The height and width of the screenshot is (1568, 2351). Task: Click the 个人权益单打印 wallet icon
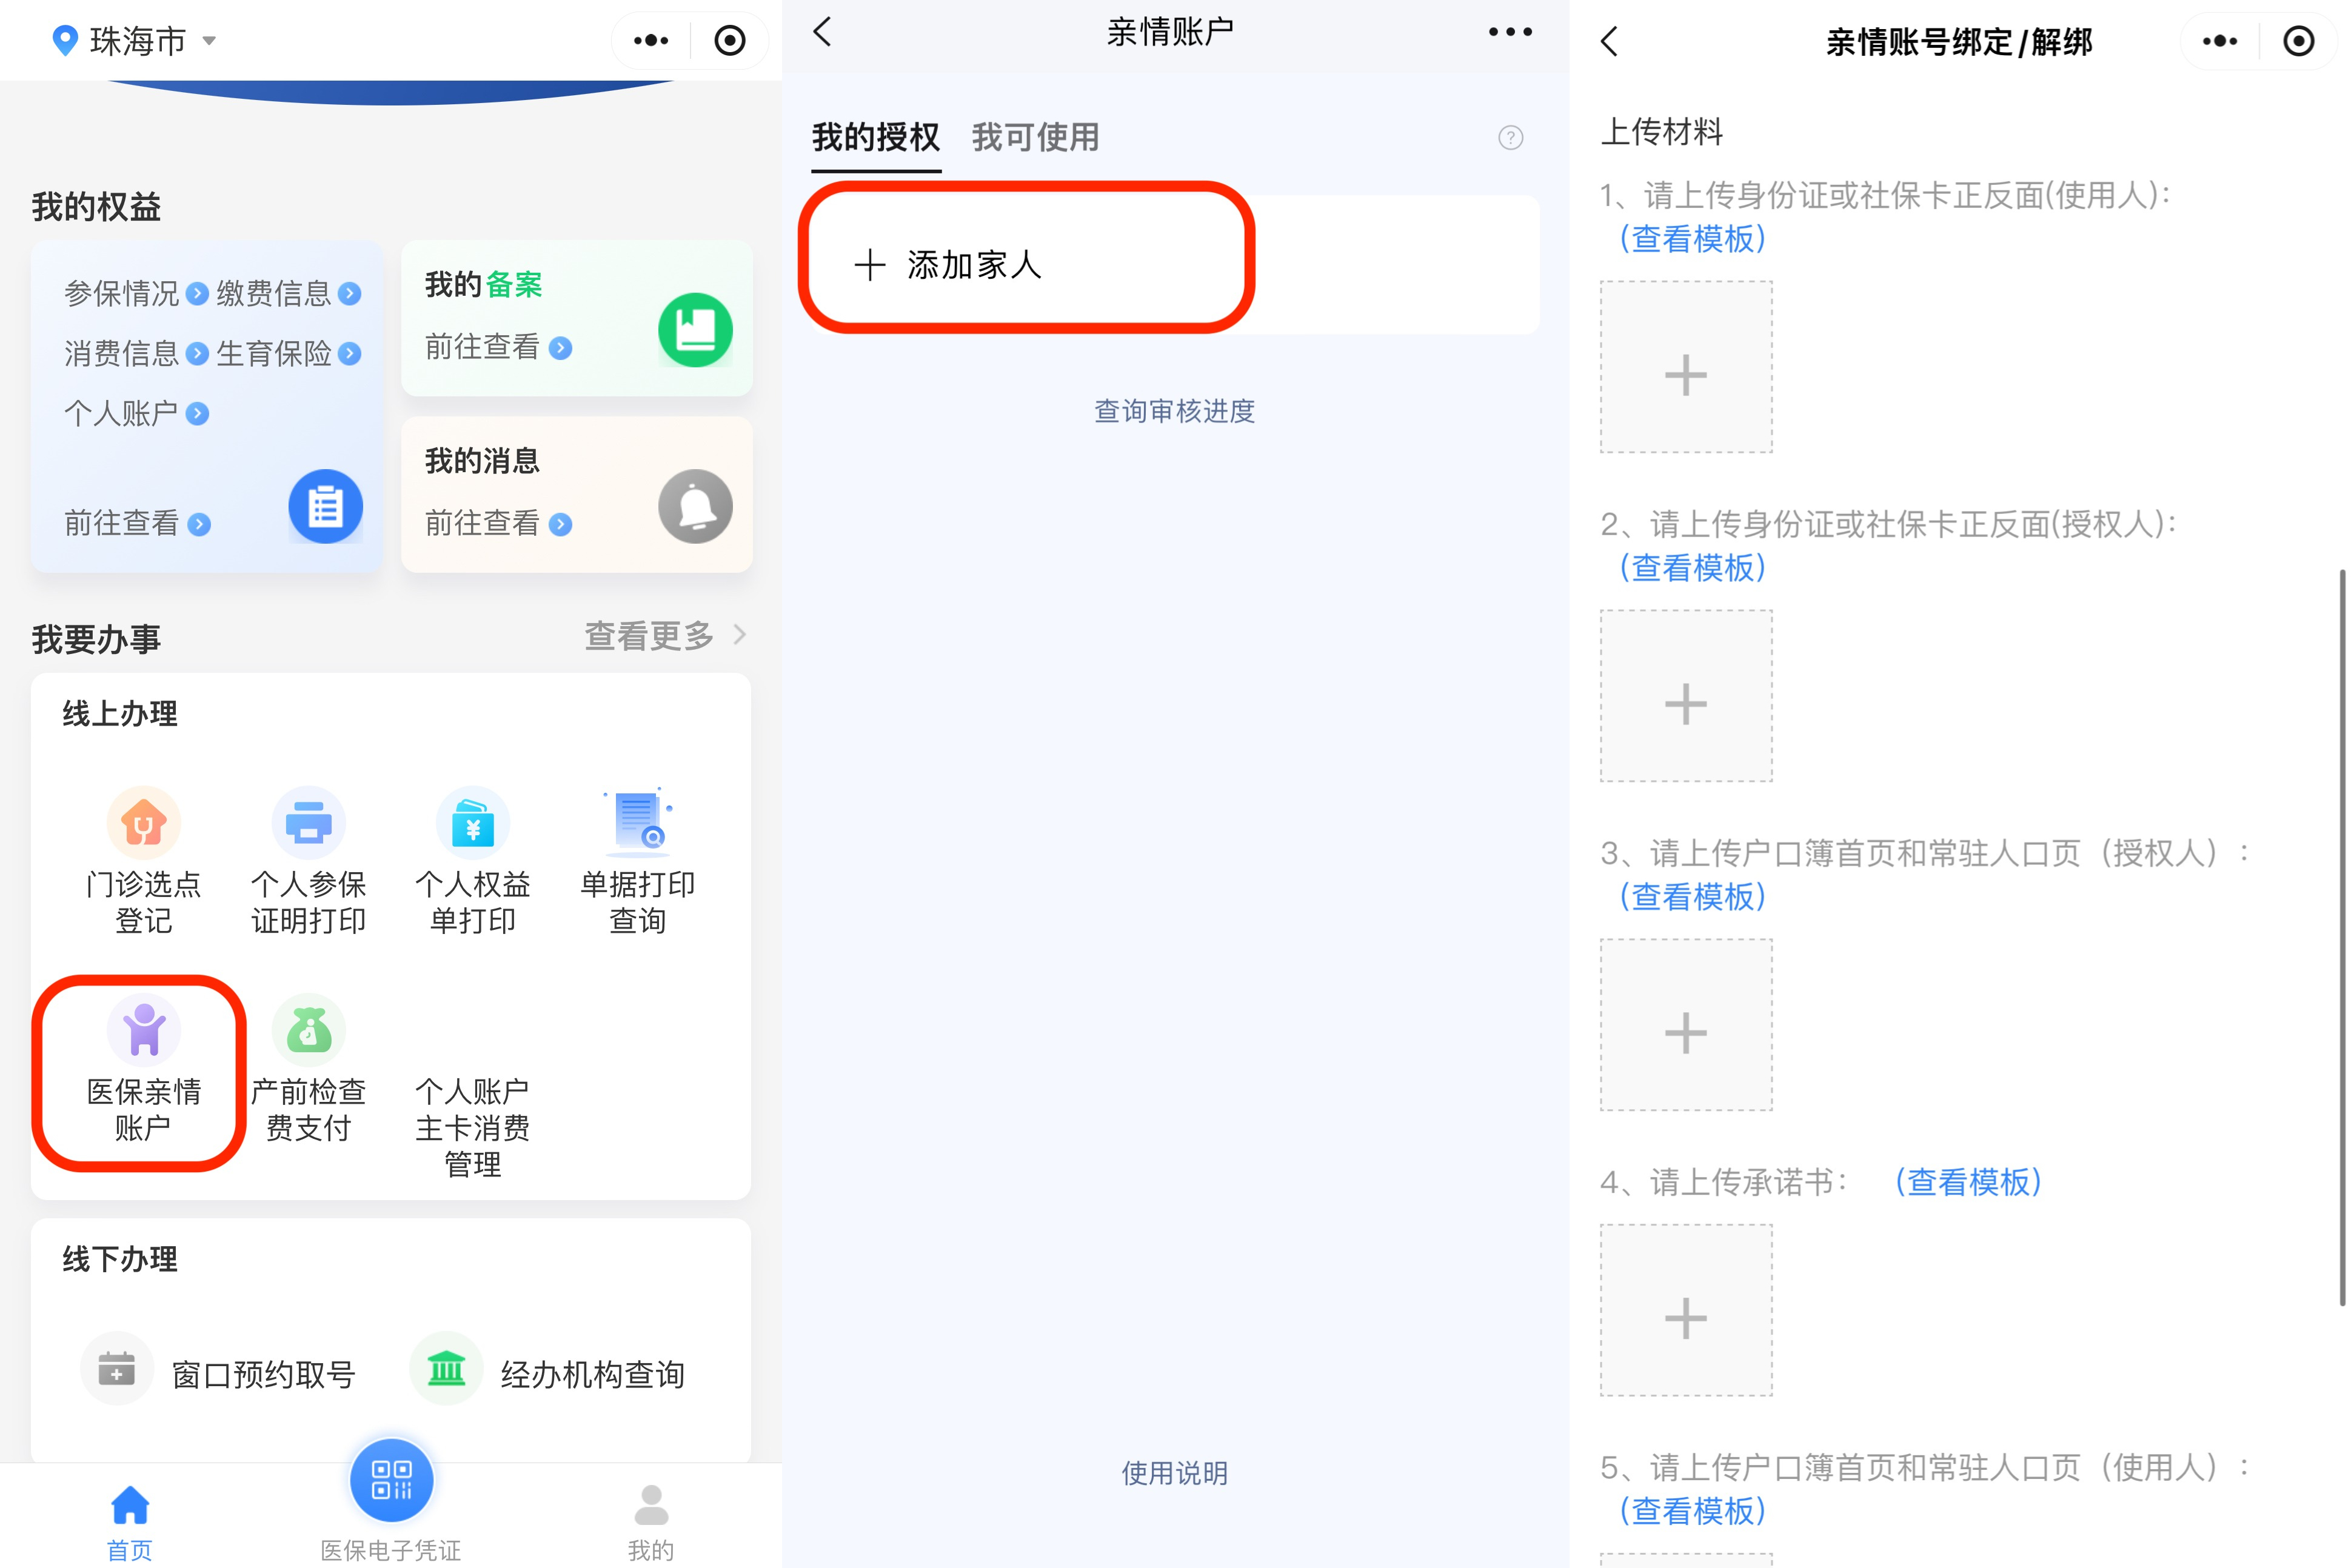click(471, 822)
